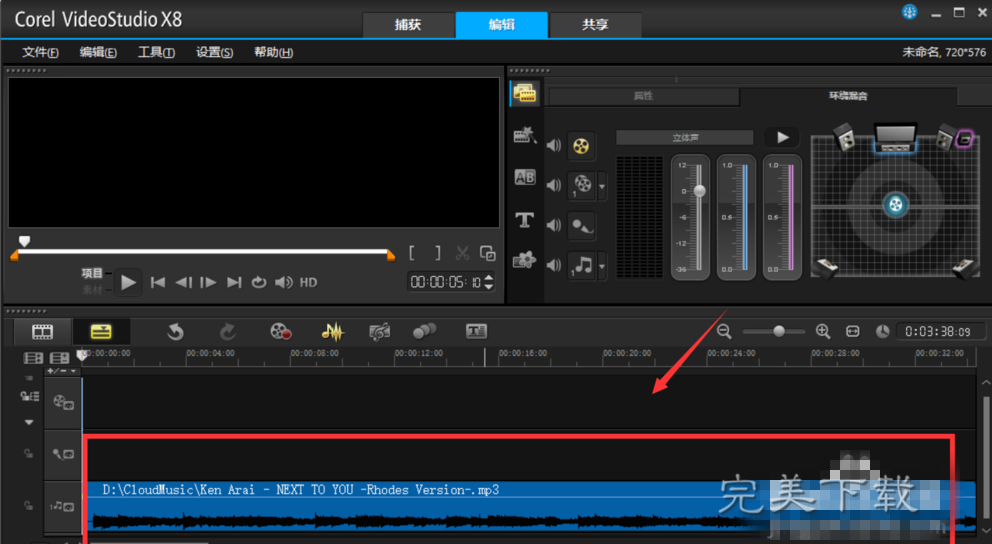
Task: Enlarge the preview window icon
Action: pos(488,253)
